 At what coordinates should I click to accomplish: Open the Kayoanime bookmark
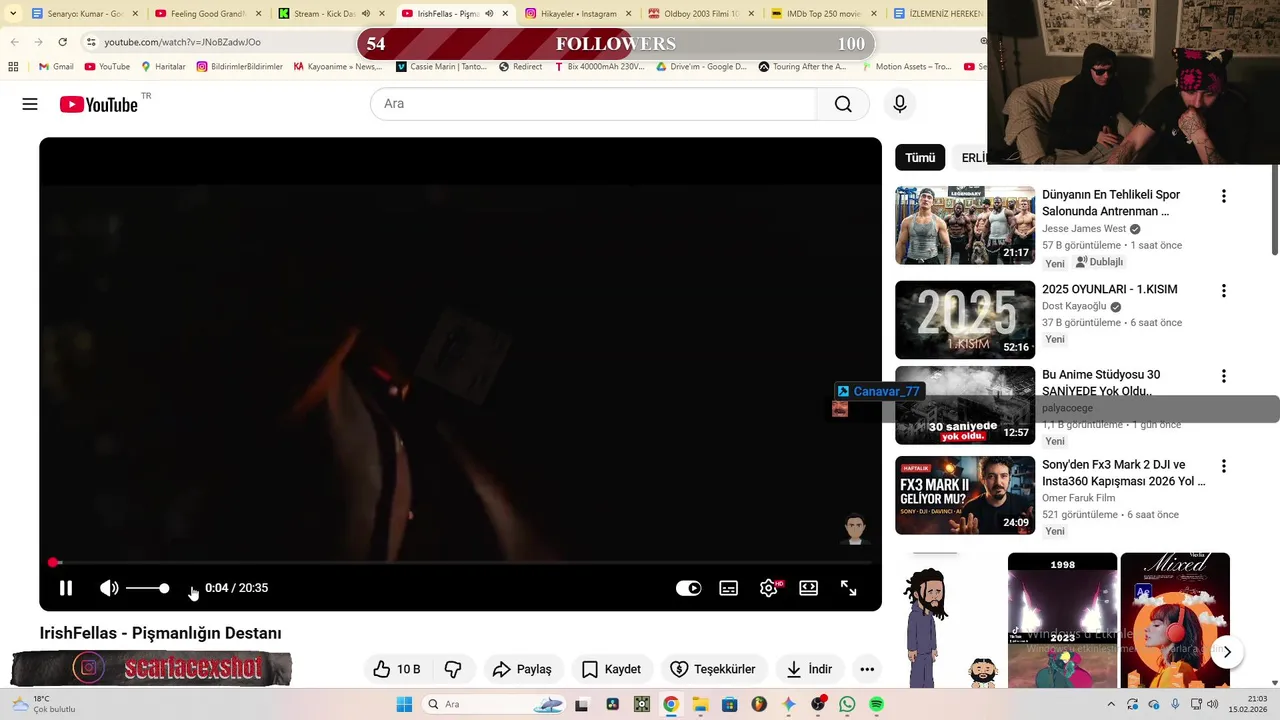pyautogui.click(x=337, y=67)
